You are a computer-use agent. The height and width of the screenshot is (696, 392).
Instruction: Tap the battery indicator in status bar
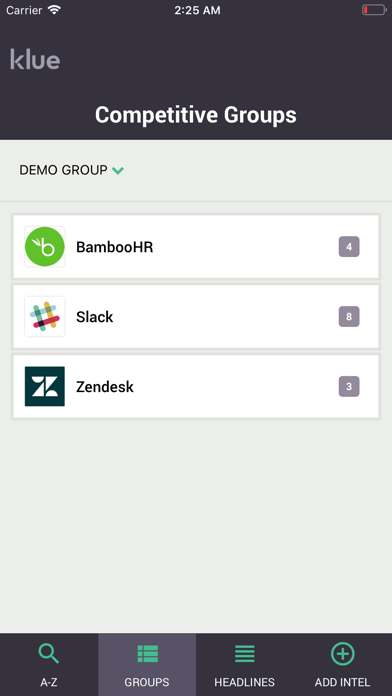tap(374, 10)
